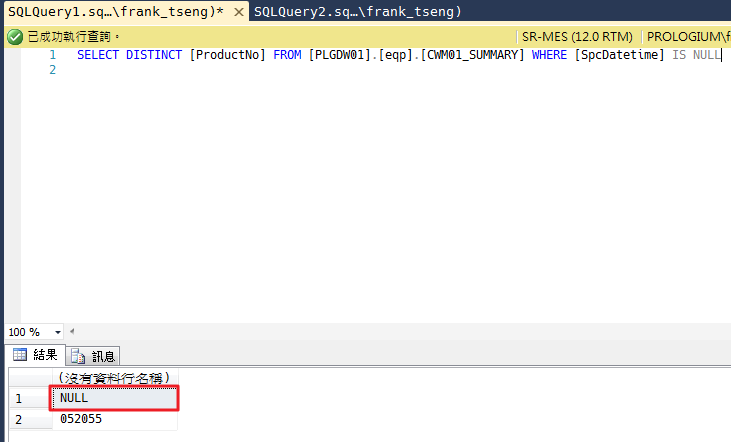
Task: Select the NULL cell in row 1
Action: click(115, 398)
